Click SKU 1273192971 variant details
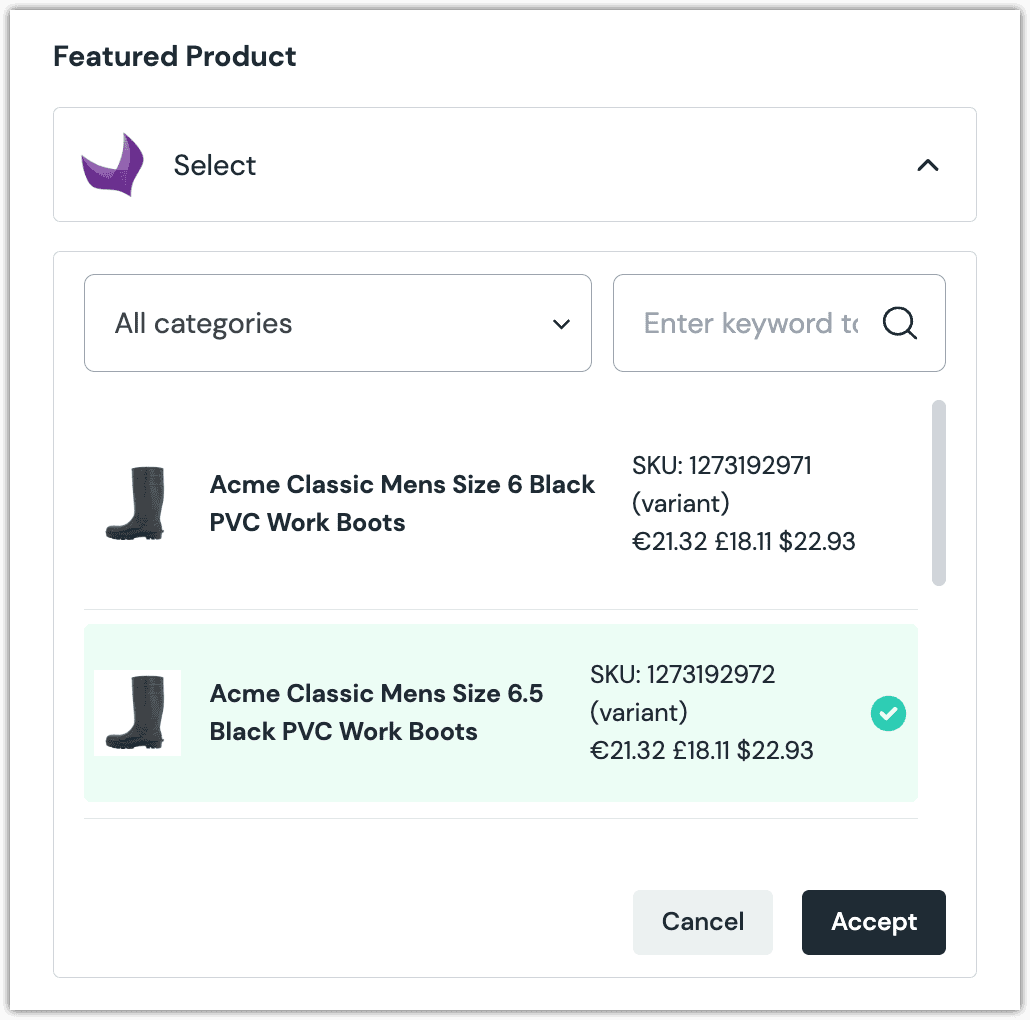Image resolution: width=1030 pixels, height=1020 pixels. click(721, 484)
